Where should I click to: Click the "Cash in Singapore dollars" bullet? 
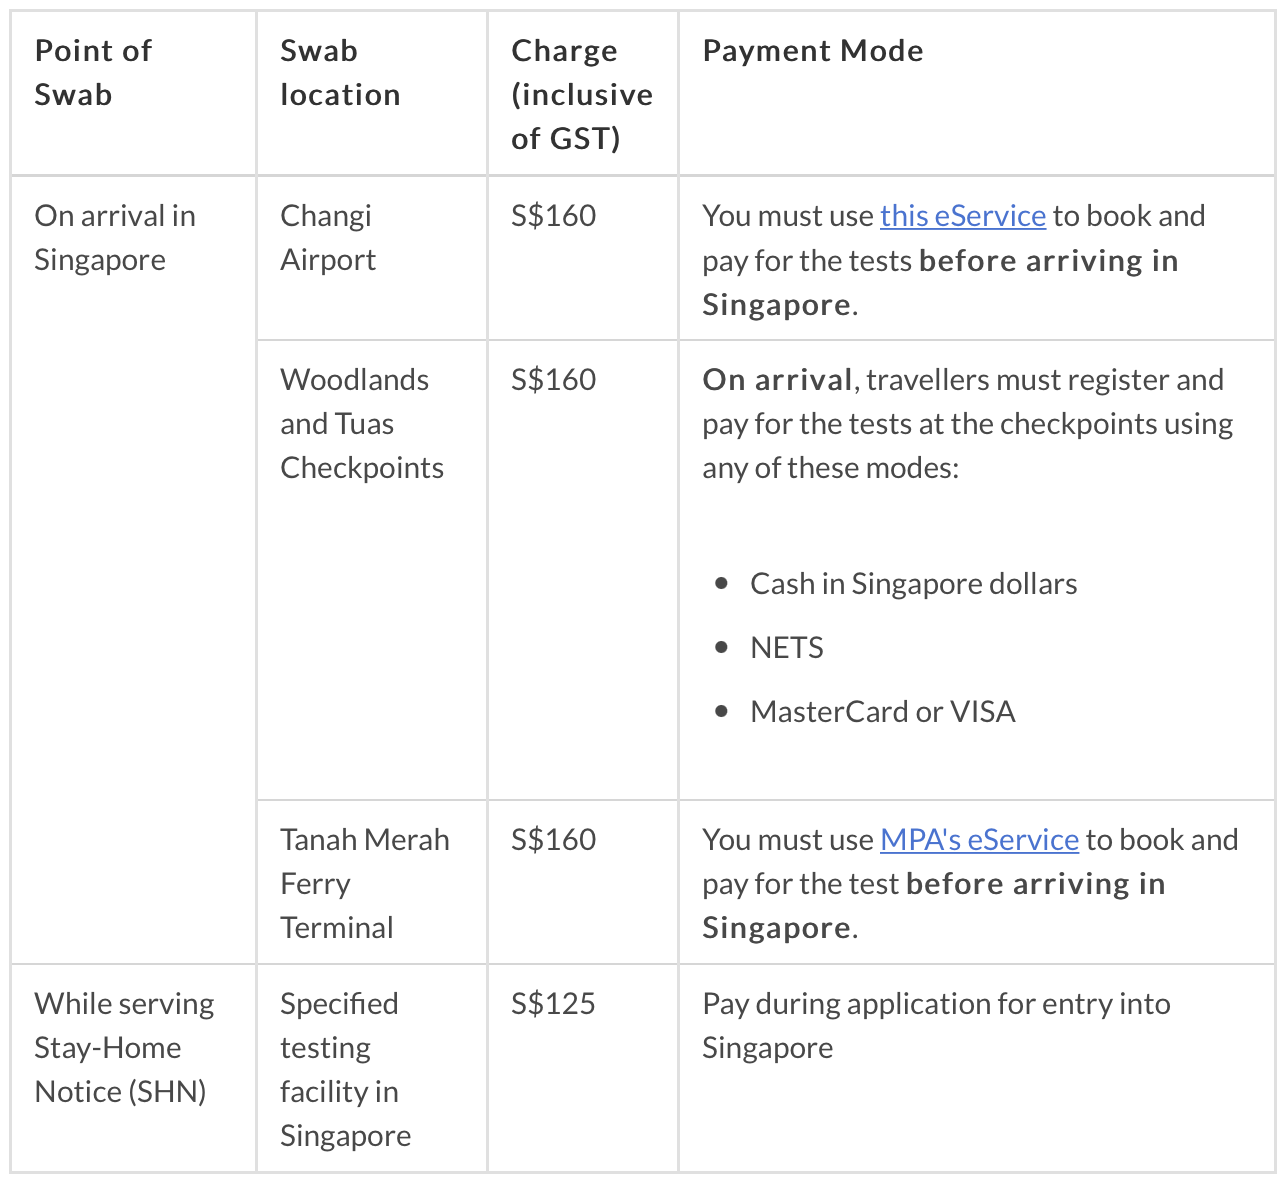pyautogui.click(x=913, y=584)
